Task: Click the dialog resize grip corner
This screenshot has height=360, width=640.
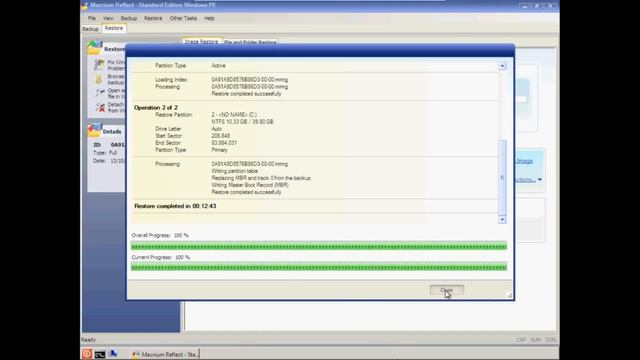Action: coord(510,295)
